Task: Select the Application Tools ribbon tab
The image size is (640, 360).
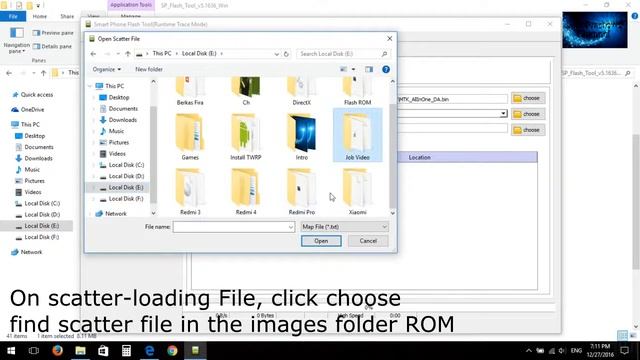Action: [131, 5]
